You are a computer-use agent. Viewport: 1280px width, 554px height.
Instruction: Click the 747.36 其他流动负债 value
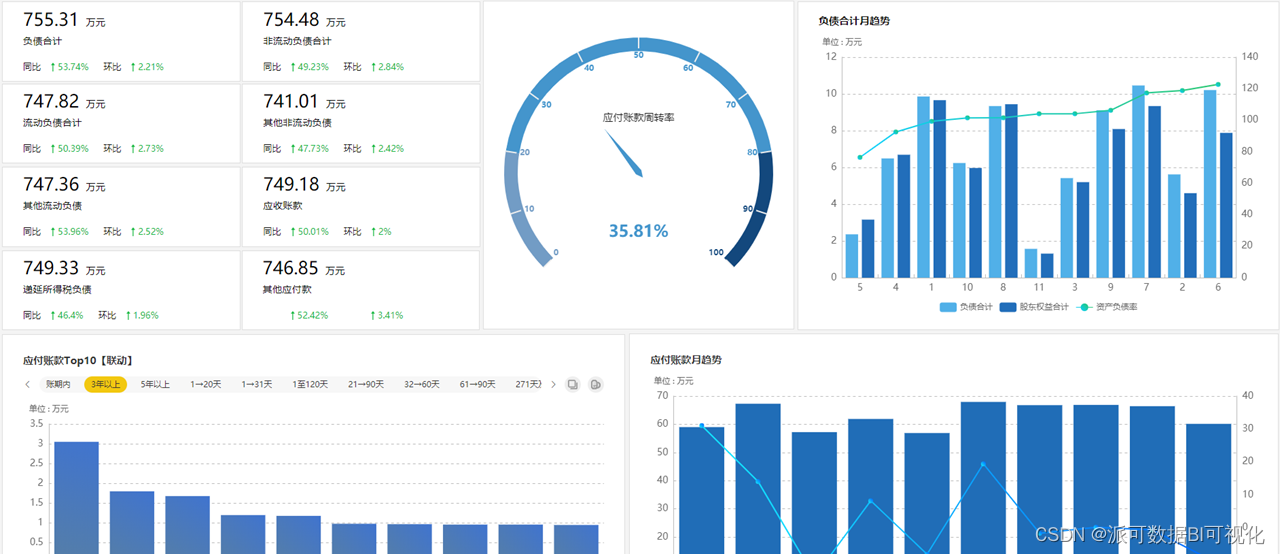pos(51,184)
